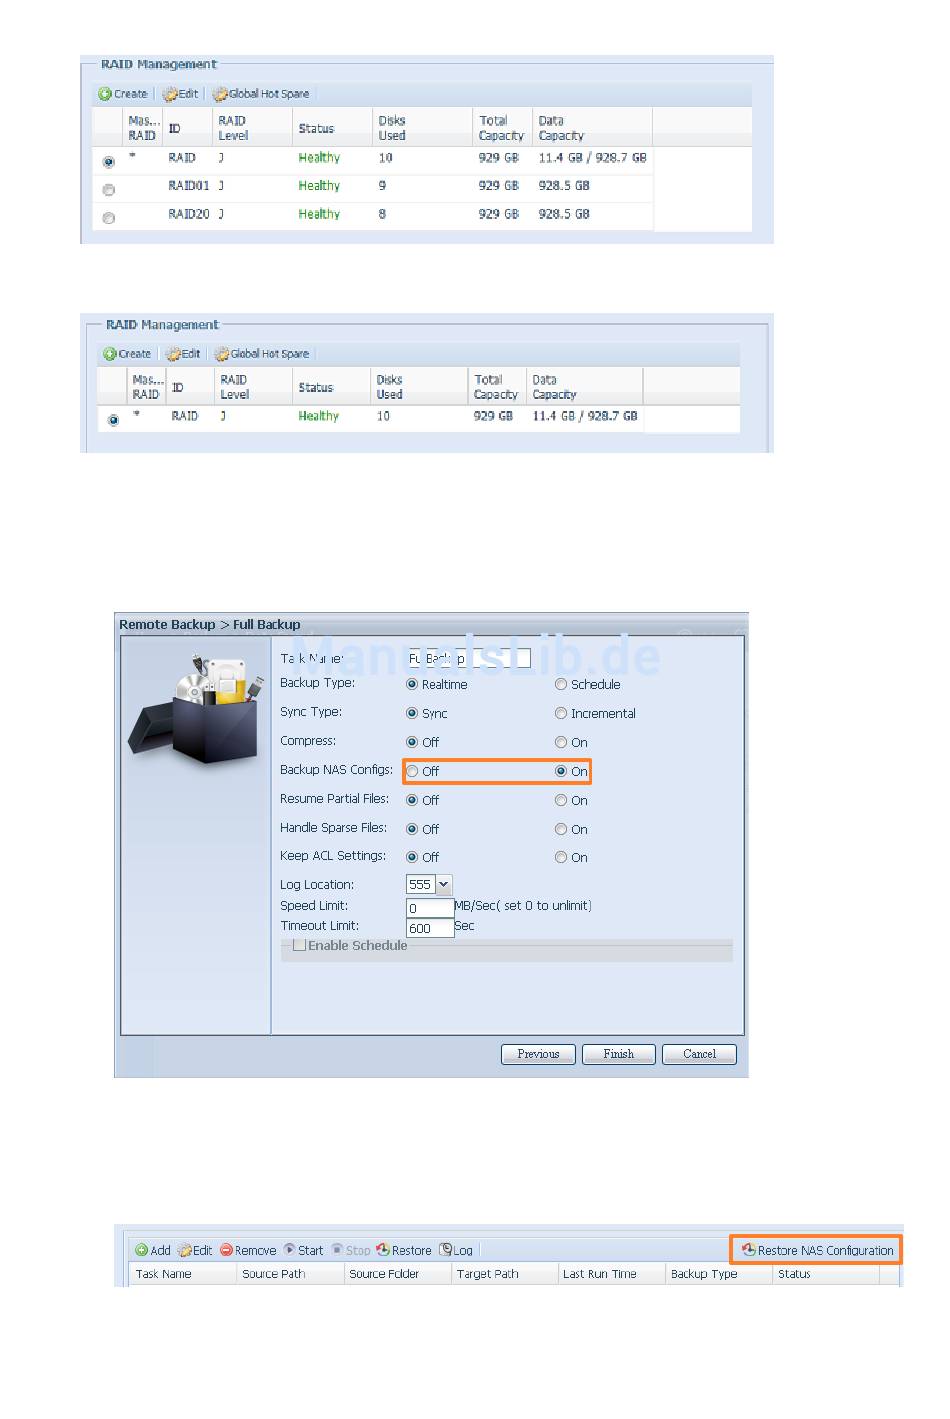
Task: Open the Log viewer icon
Action: point(446,1250)
